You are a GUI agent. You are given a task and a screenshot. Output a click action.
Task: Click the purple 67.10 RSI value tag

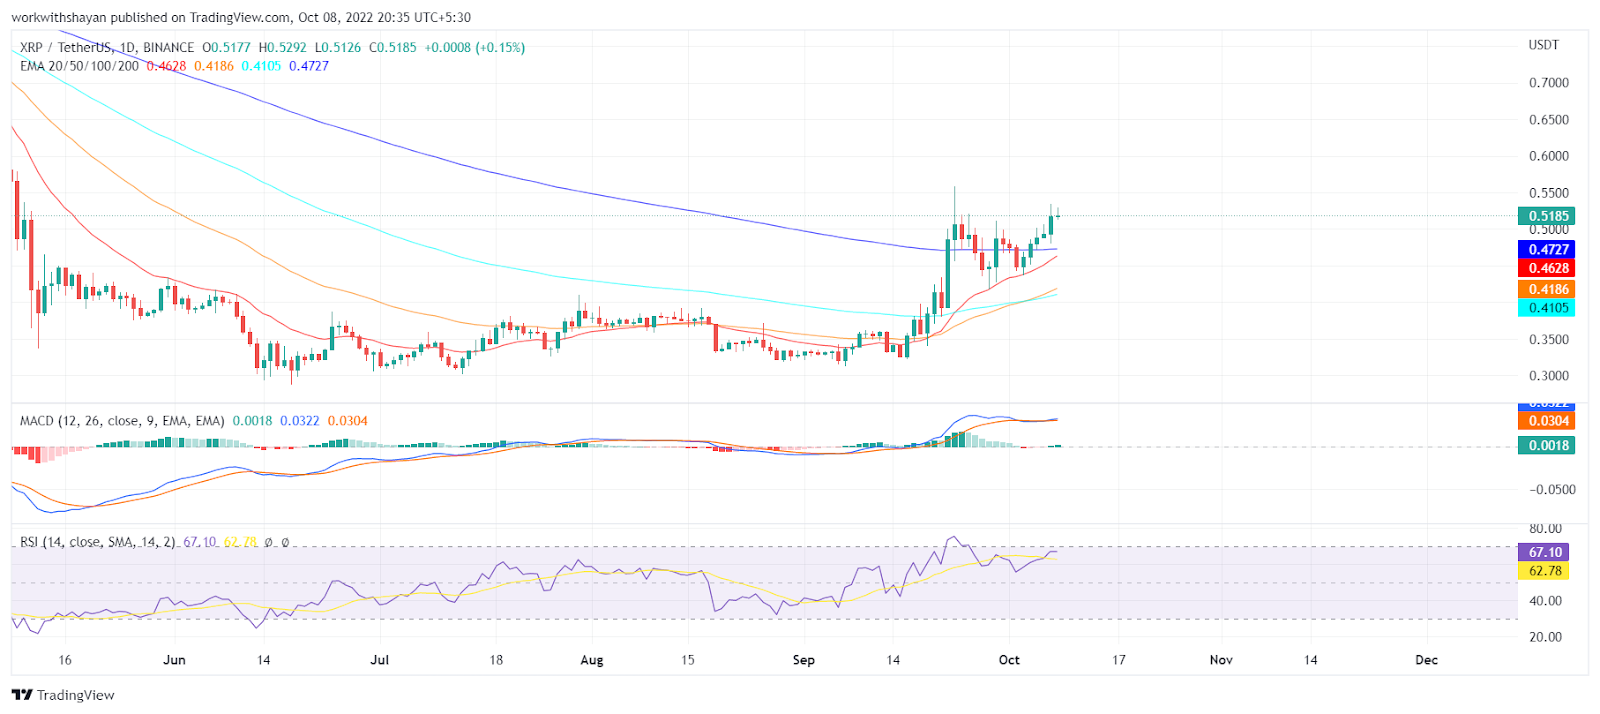click(x=1543, y=552)
